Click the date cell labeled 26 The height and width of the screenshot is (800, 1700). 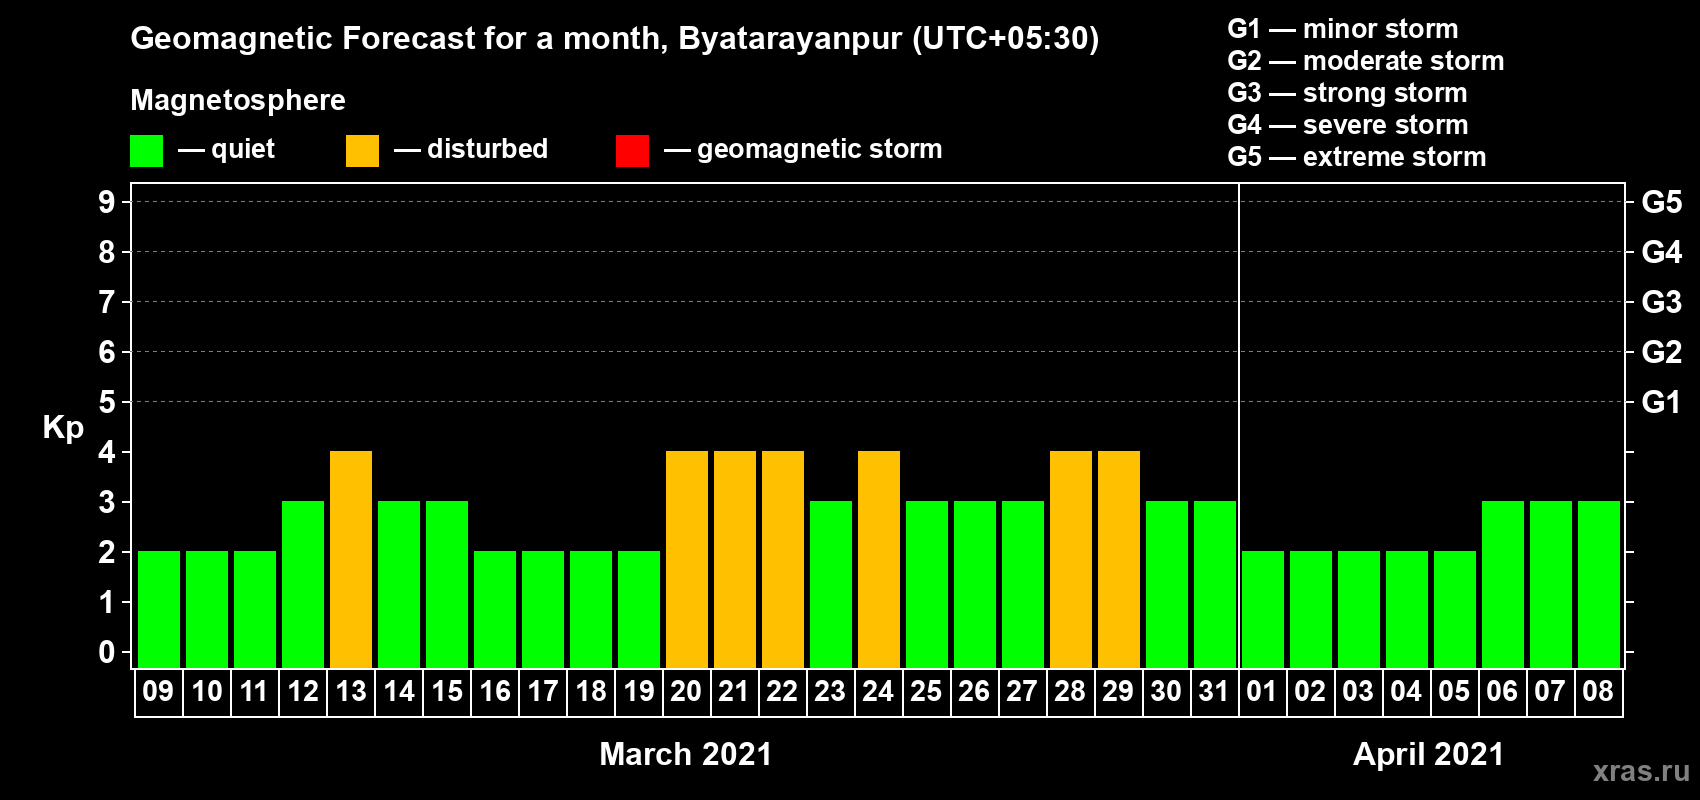[x=975, y=692]
